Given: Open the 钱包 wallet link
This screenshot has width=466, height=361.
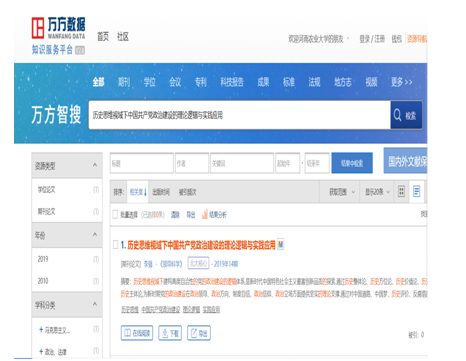Looking at the screenshot, I should [396, 39].
